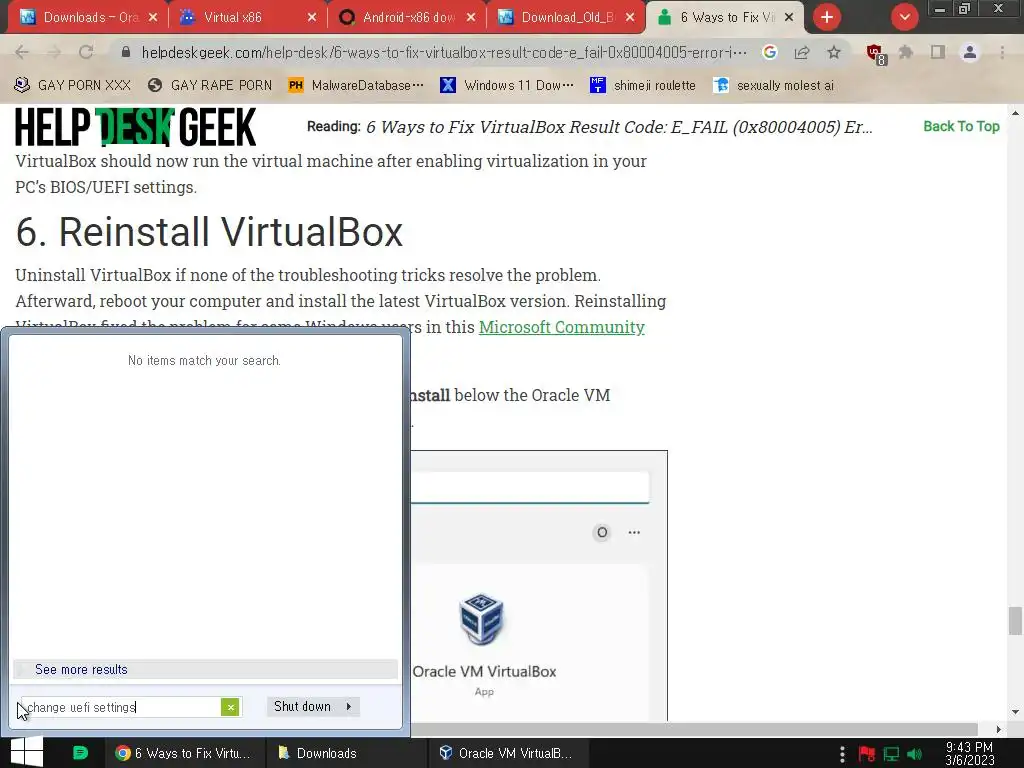The width and height of the screenshot is (1024, 768).
Task: Click the helpdeskgeek address bar
Action: pyautogui.click(x=444, y=52)
